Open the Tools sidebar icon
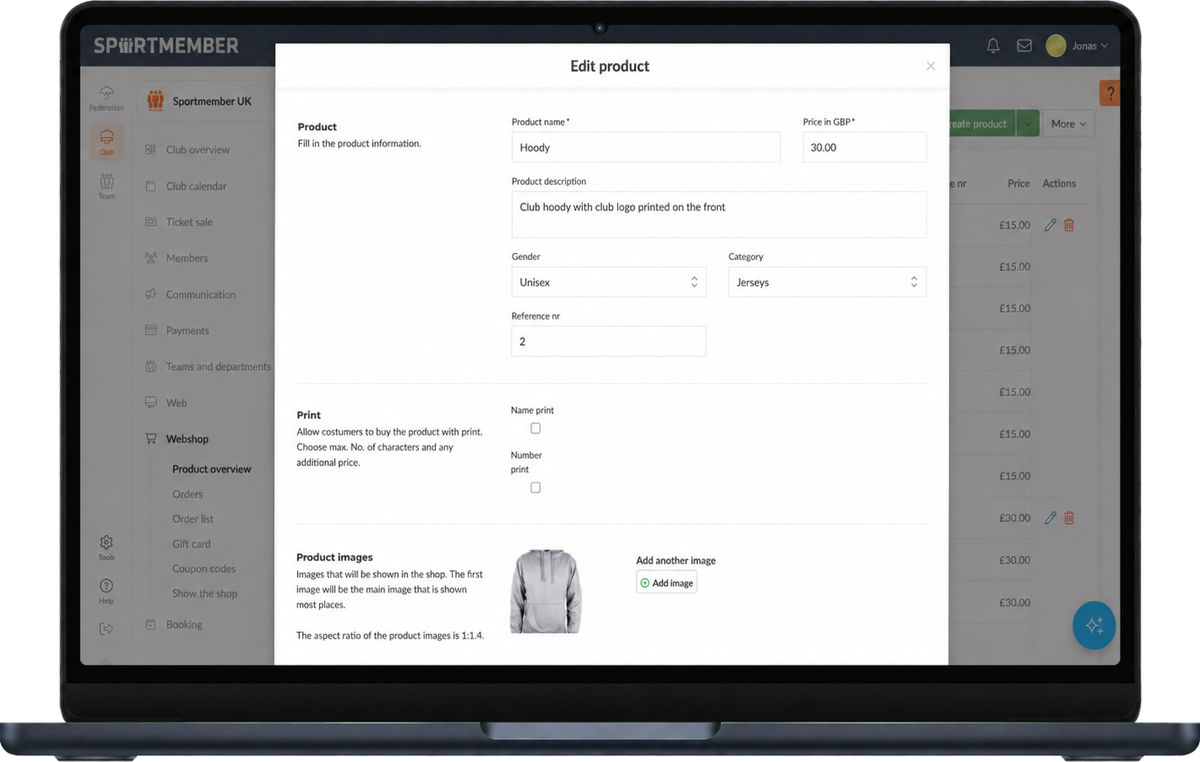 (x=106, y=548)
